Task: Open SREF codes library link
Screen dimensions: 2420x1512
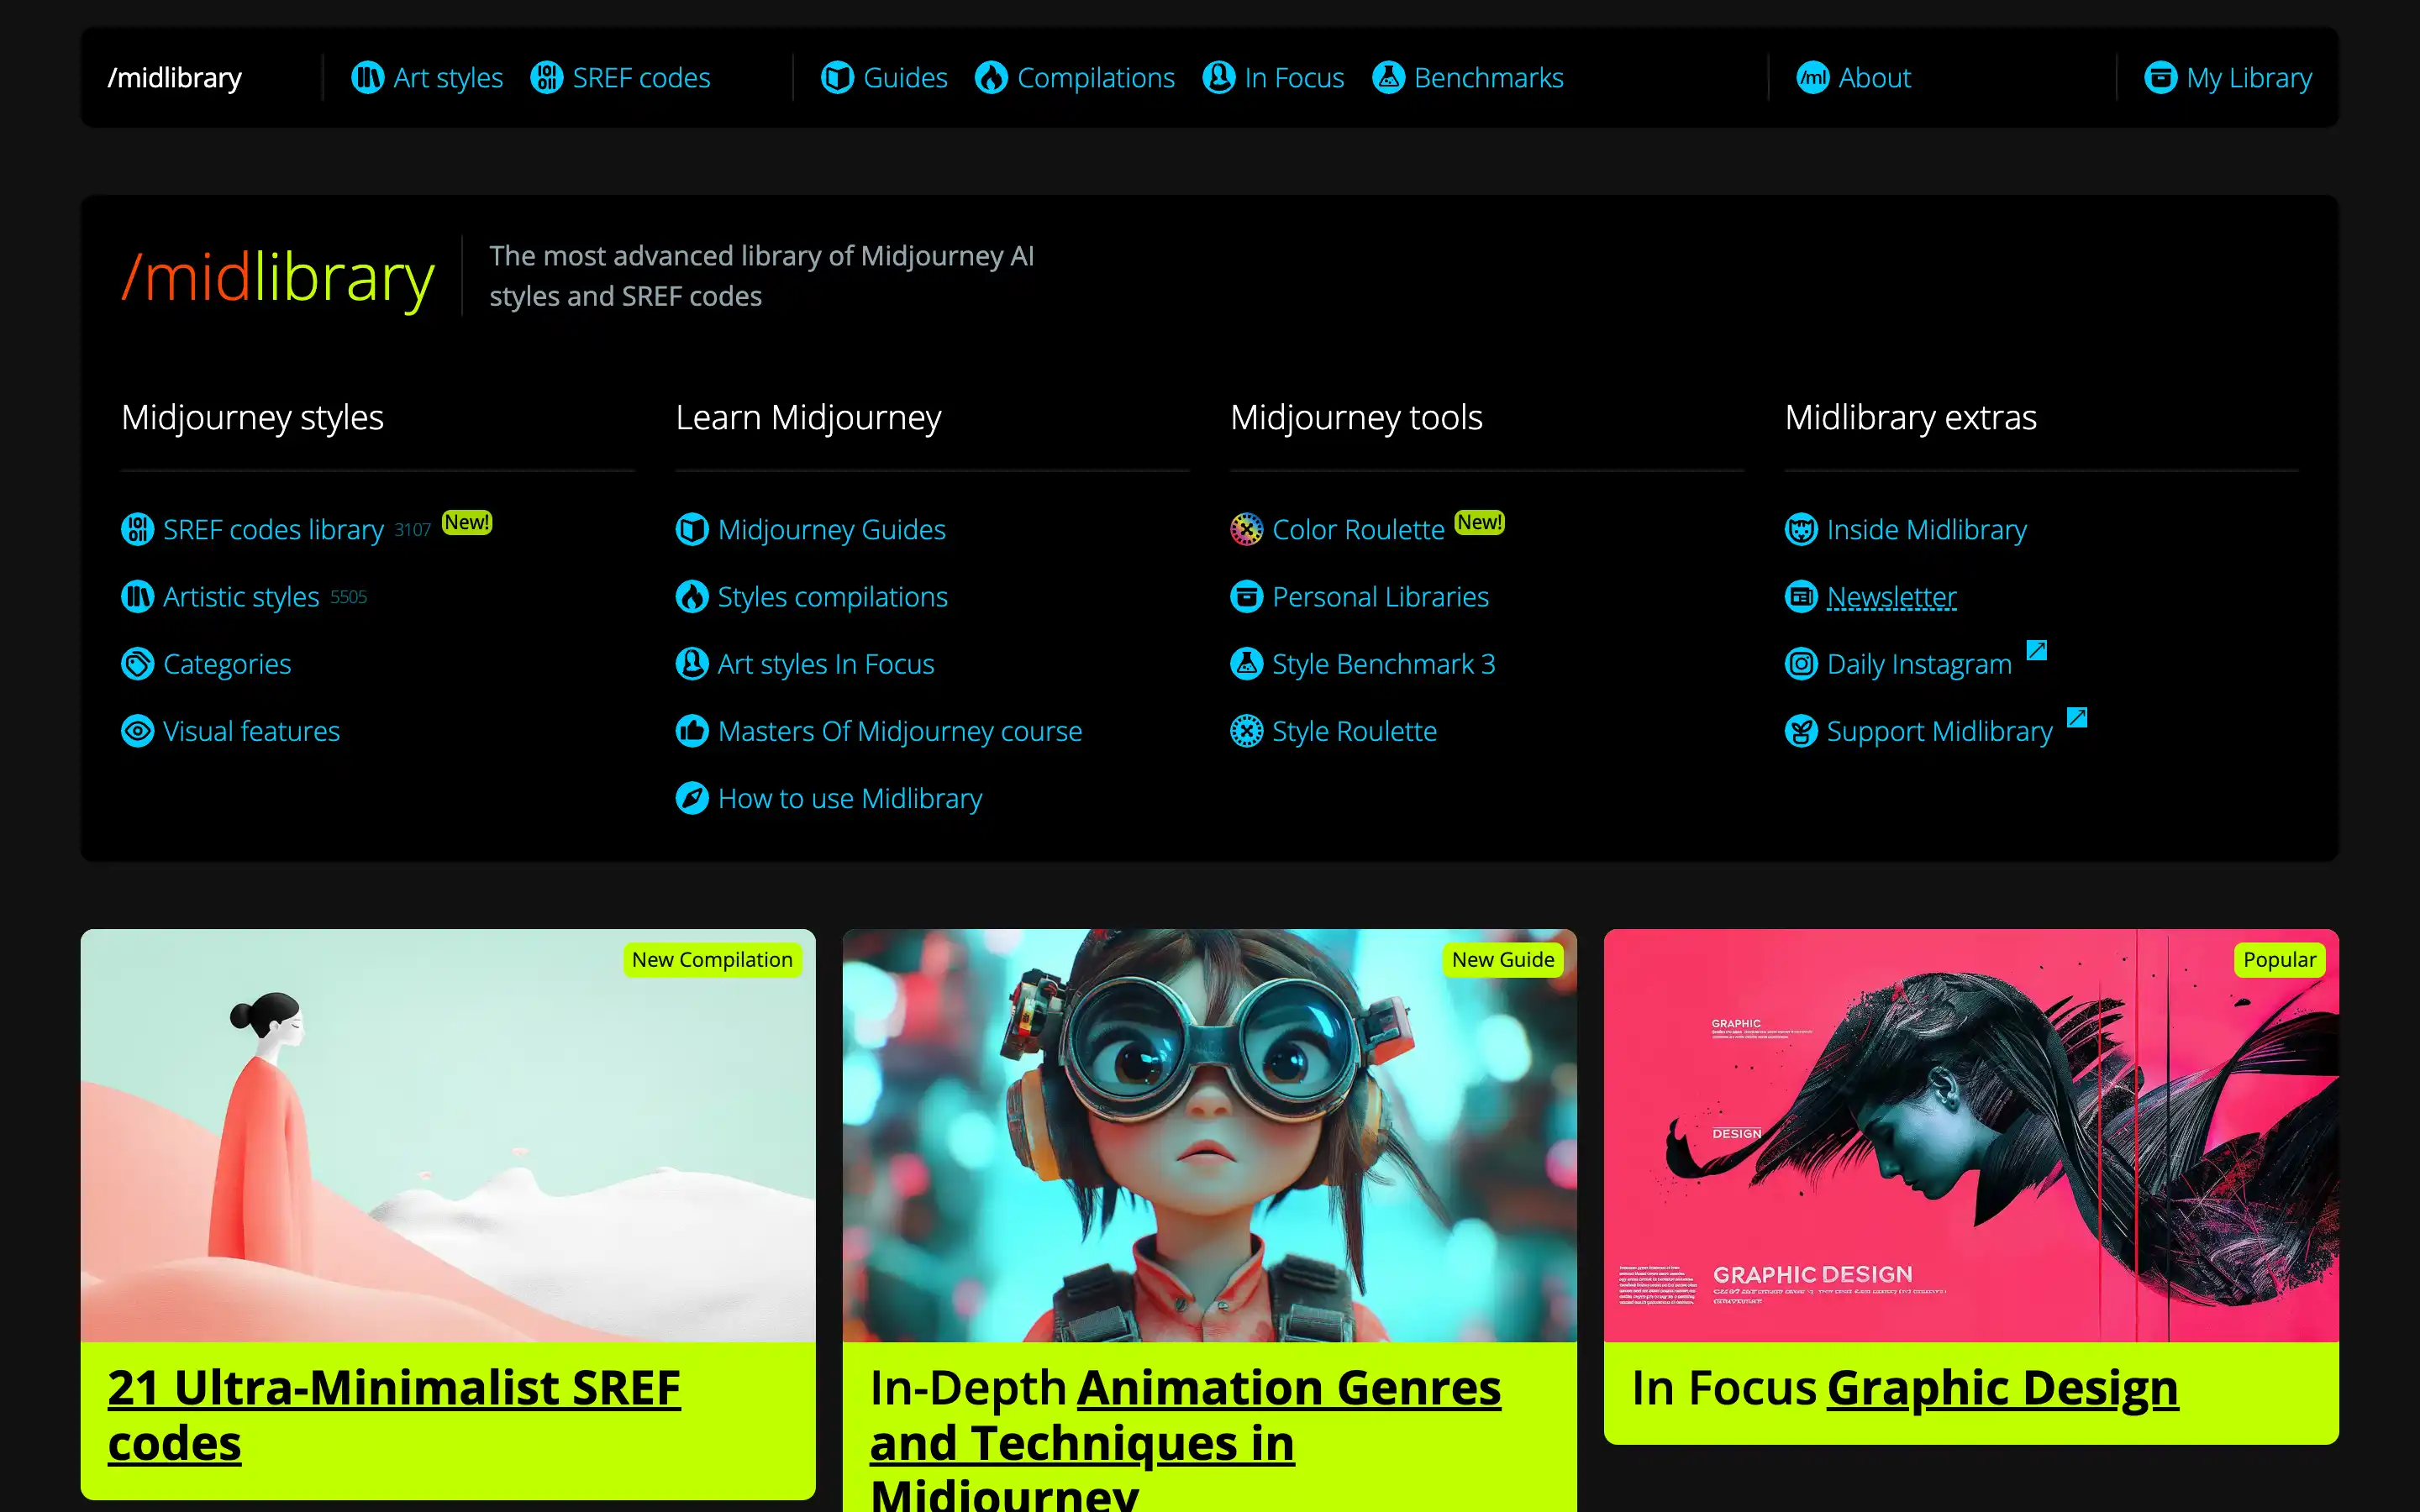Action: pyautogui.click(x=273, y=529)
